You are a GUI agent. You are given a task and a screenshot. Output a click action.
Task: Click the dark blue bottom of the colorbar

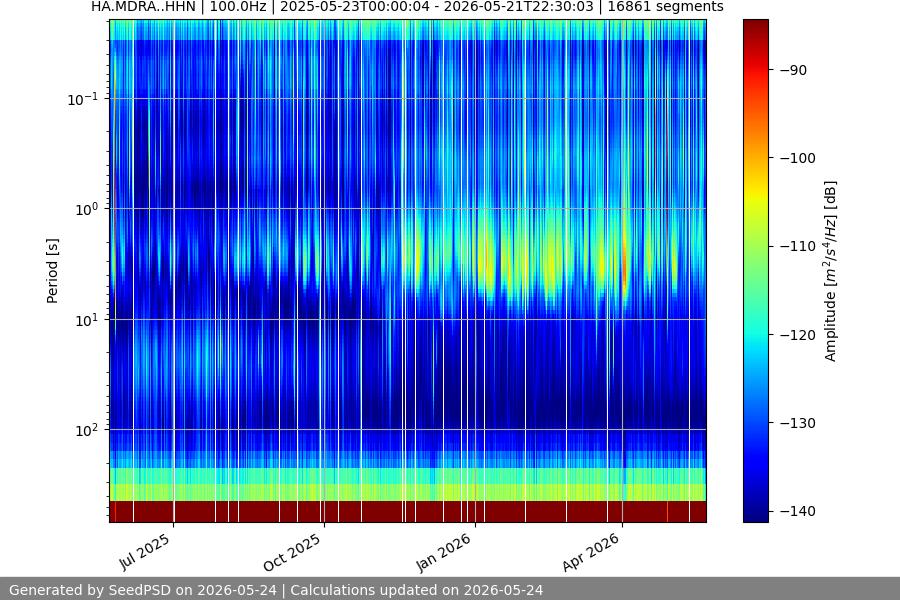pyautogui.click(x=755, y=512)
